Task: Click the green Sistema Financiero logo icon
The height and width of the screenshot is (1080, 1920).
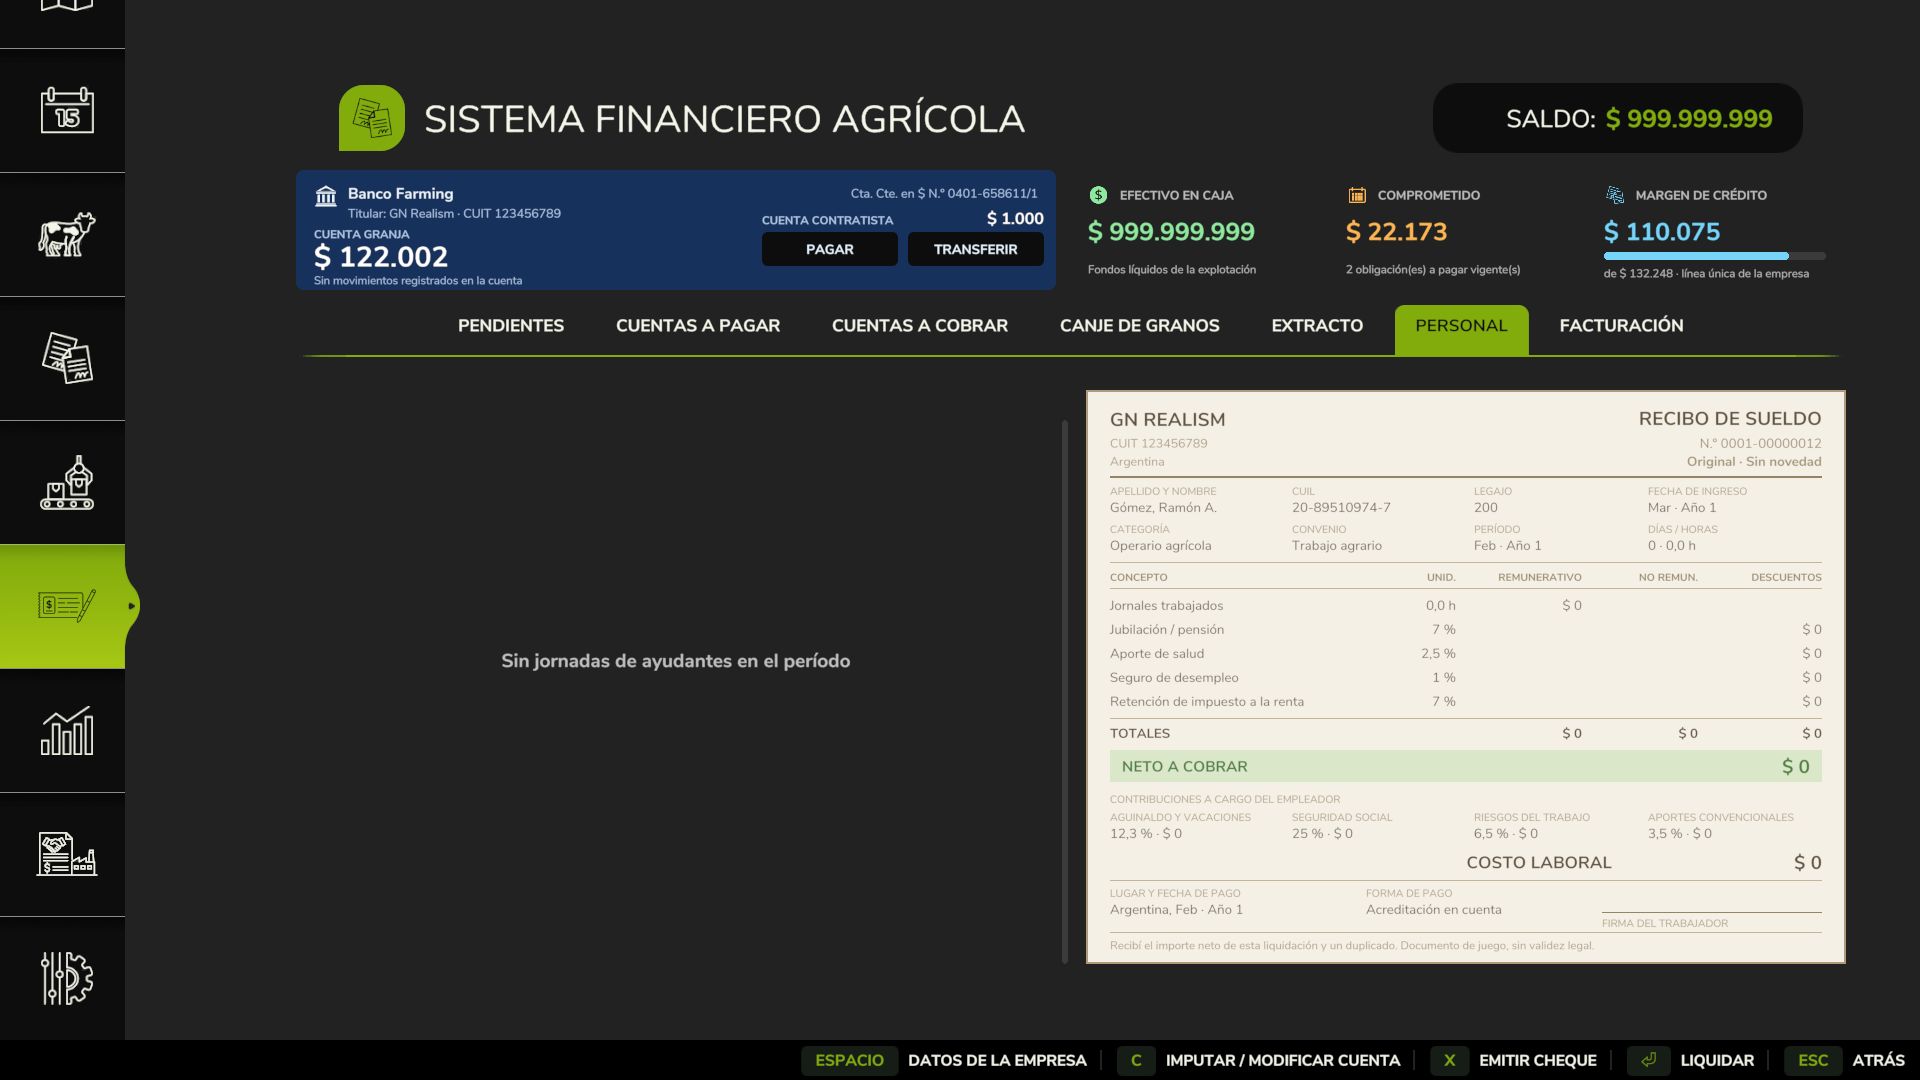Action: tap(372, 118)
